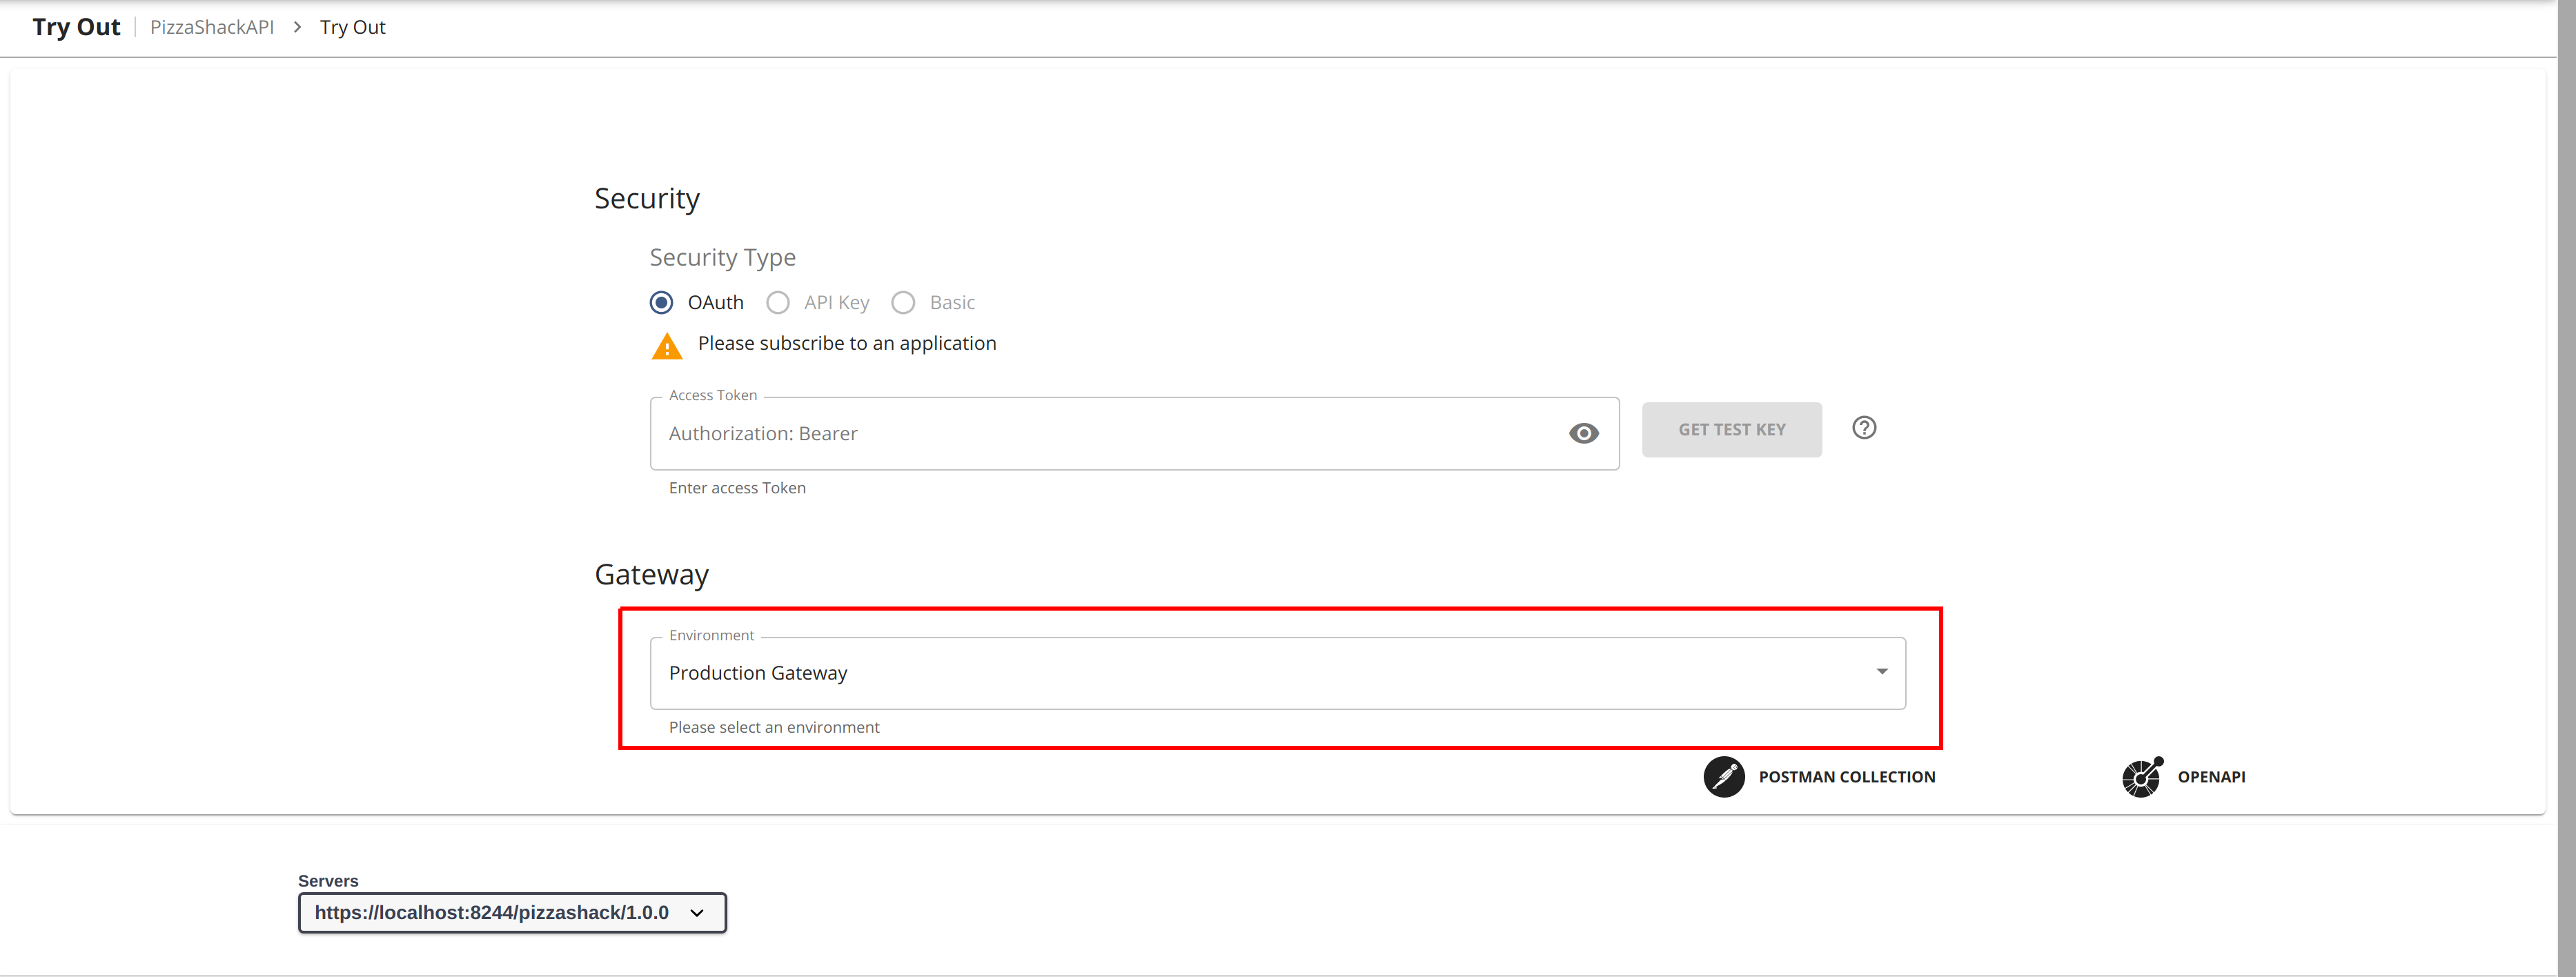The width and height of the screenshot is (2576, 977).
Task: Select the OAuth security type
Action: 661,302
